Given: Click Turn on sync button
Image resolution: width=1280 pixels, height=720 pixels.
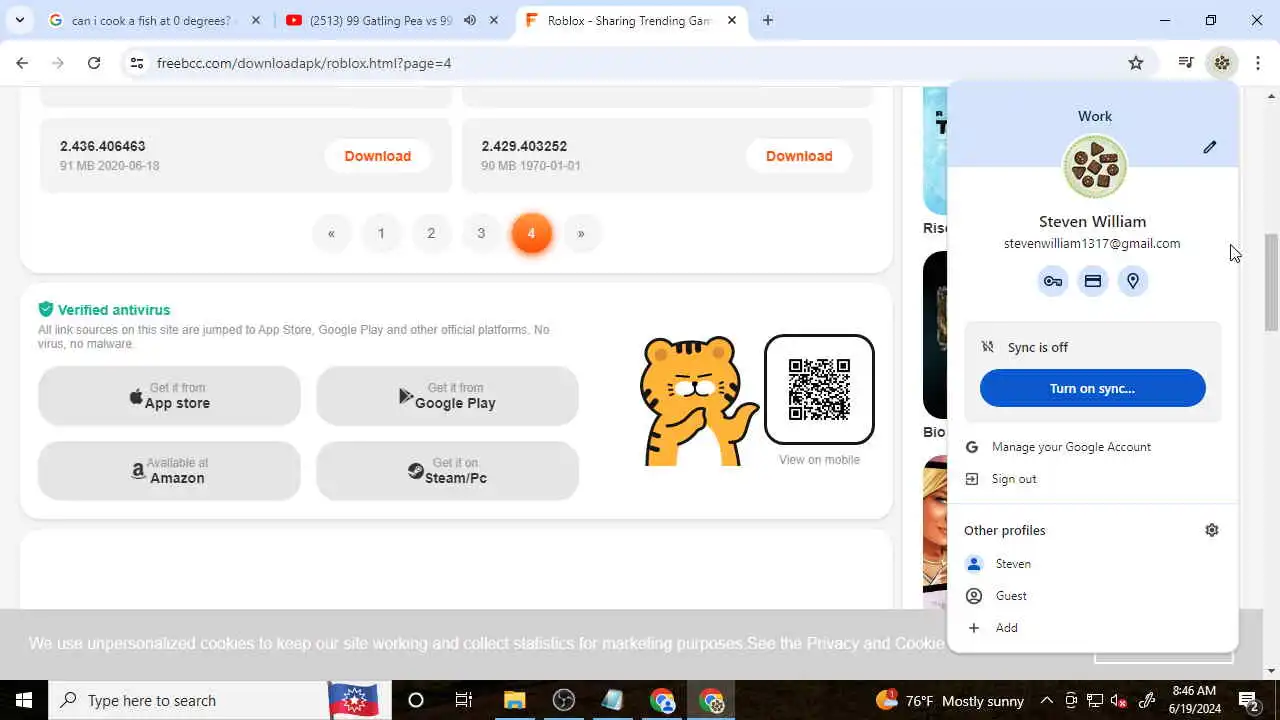Looking at the screenshot, I should coord(1092,388).
